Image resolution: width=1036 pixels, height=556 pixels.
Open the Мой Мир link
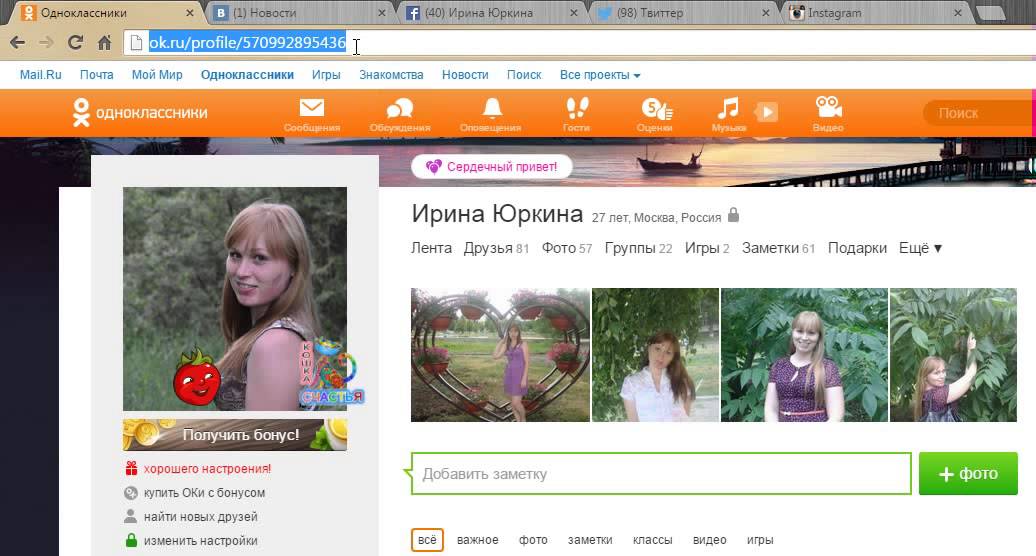(x=157, y=75)
